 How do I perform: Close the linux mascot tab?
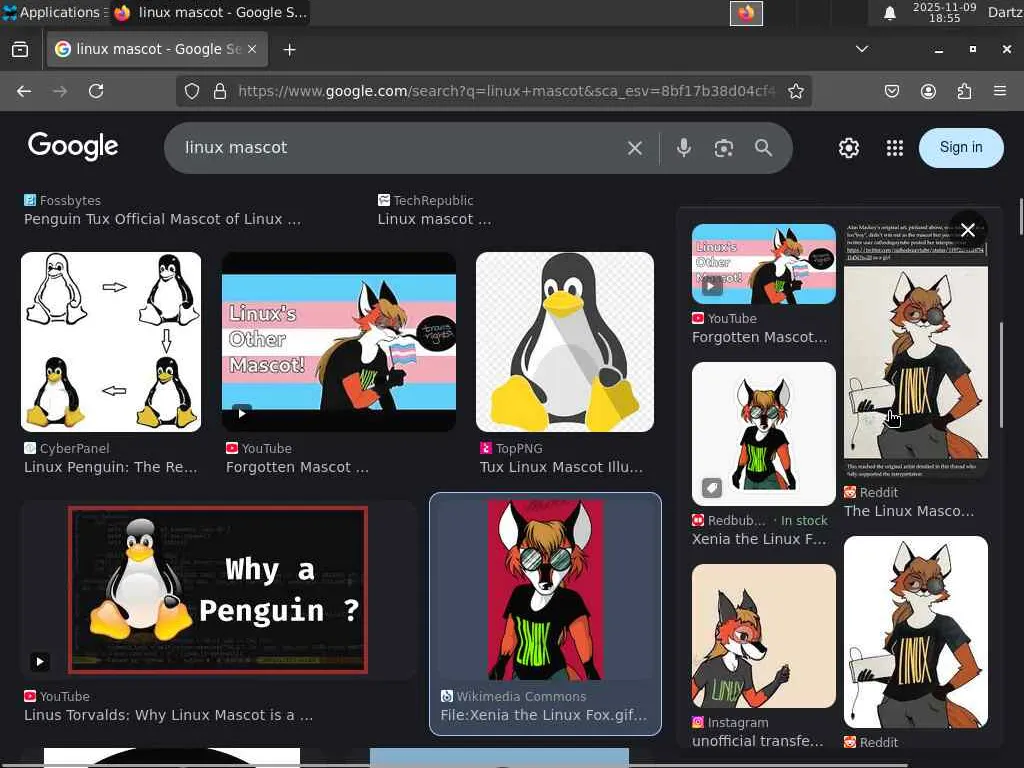click(252, 49)
